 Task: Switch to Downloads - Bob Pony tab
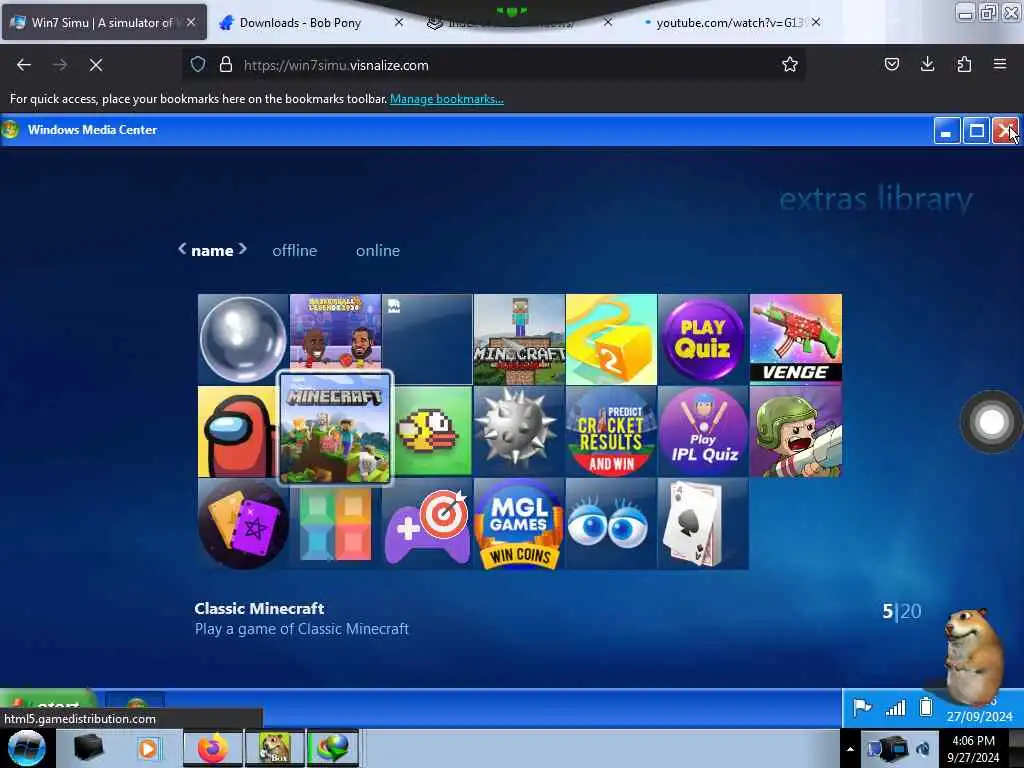pyautogui.click(x=300, y=23)
